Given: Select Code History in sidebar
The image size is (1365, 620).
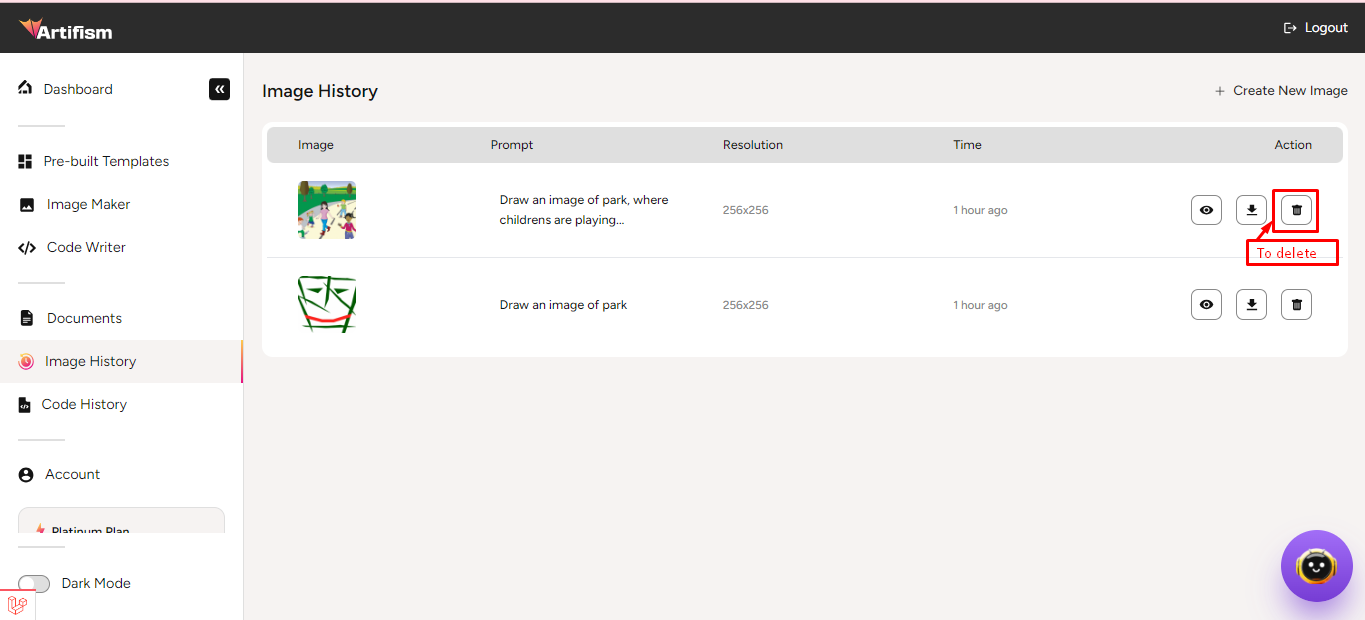Looking at the screenshot, I should [84, 404].
